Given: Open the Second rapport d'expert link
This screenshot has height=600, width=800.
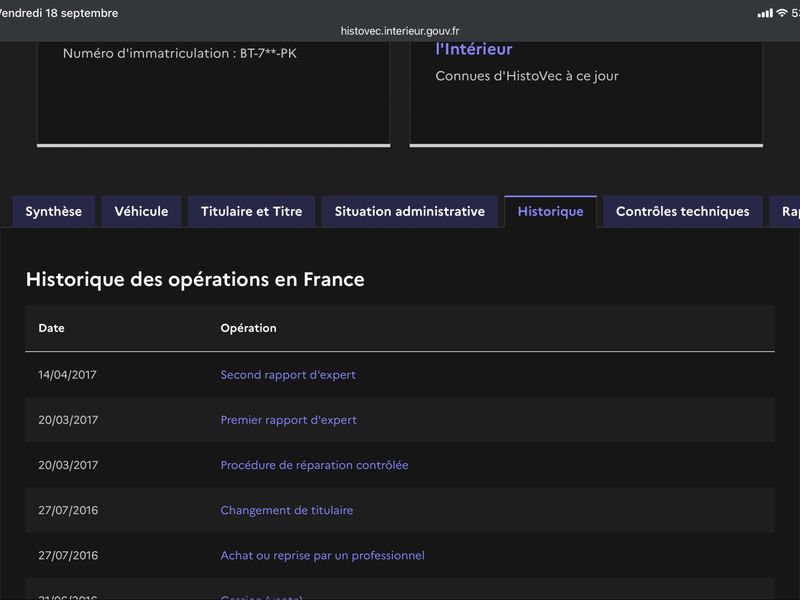Looking at the screenshot, I should [288, 374].
